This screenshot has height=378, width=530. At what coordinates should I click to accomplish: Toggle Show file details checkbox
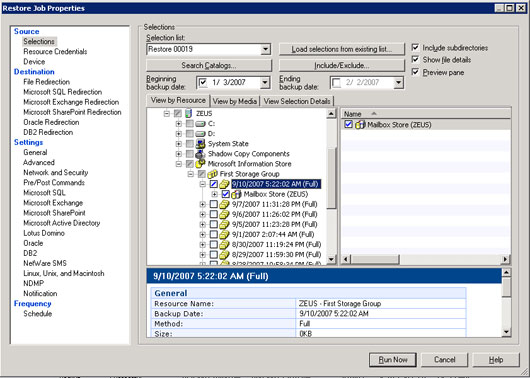[415, 60]
